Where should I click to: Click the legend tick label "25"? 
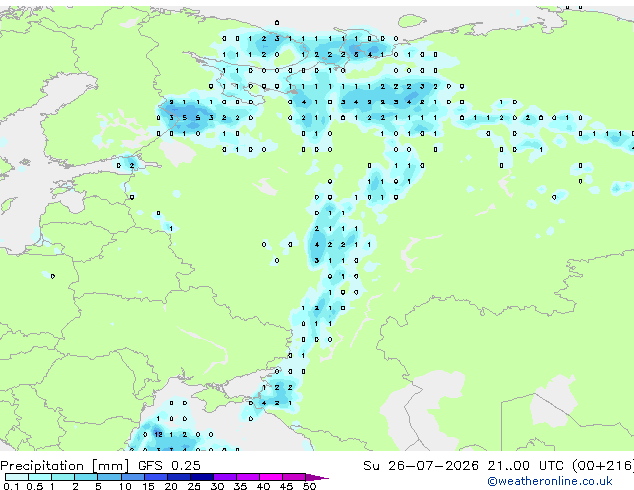(194, 486)
